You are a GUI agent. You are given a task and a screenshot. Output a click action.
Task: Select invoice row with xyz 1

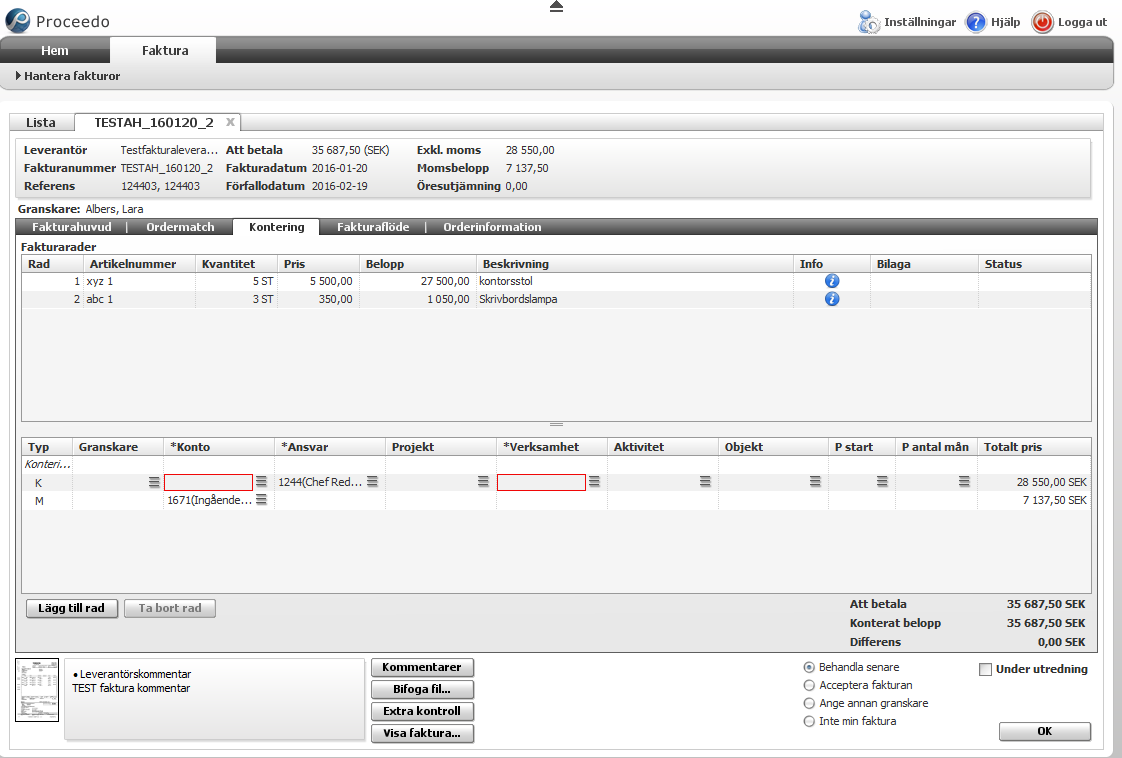(556, 281)
